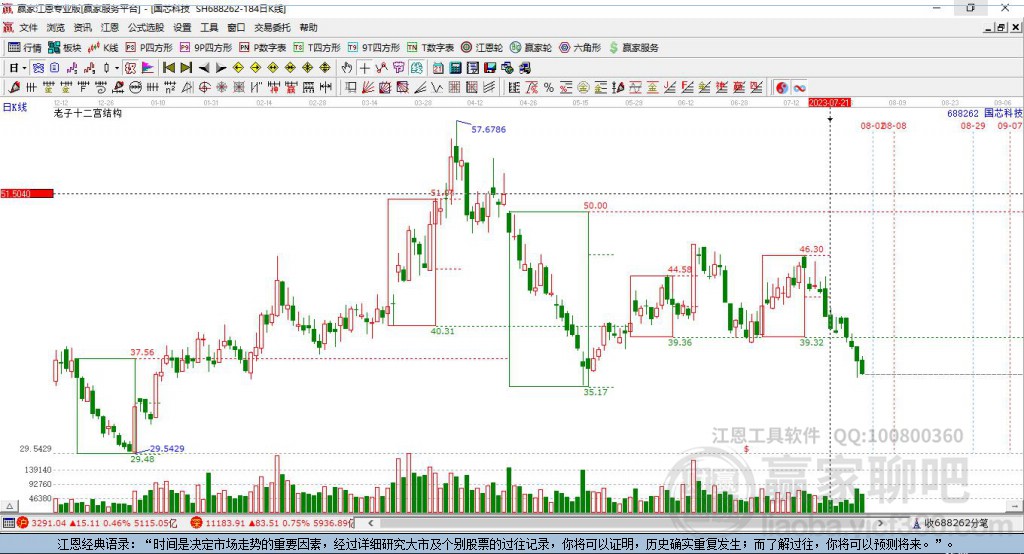Open the 公式选股 menu
This screenshot has width=1024, height=554.
[146, 27]
